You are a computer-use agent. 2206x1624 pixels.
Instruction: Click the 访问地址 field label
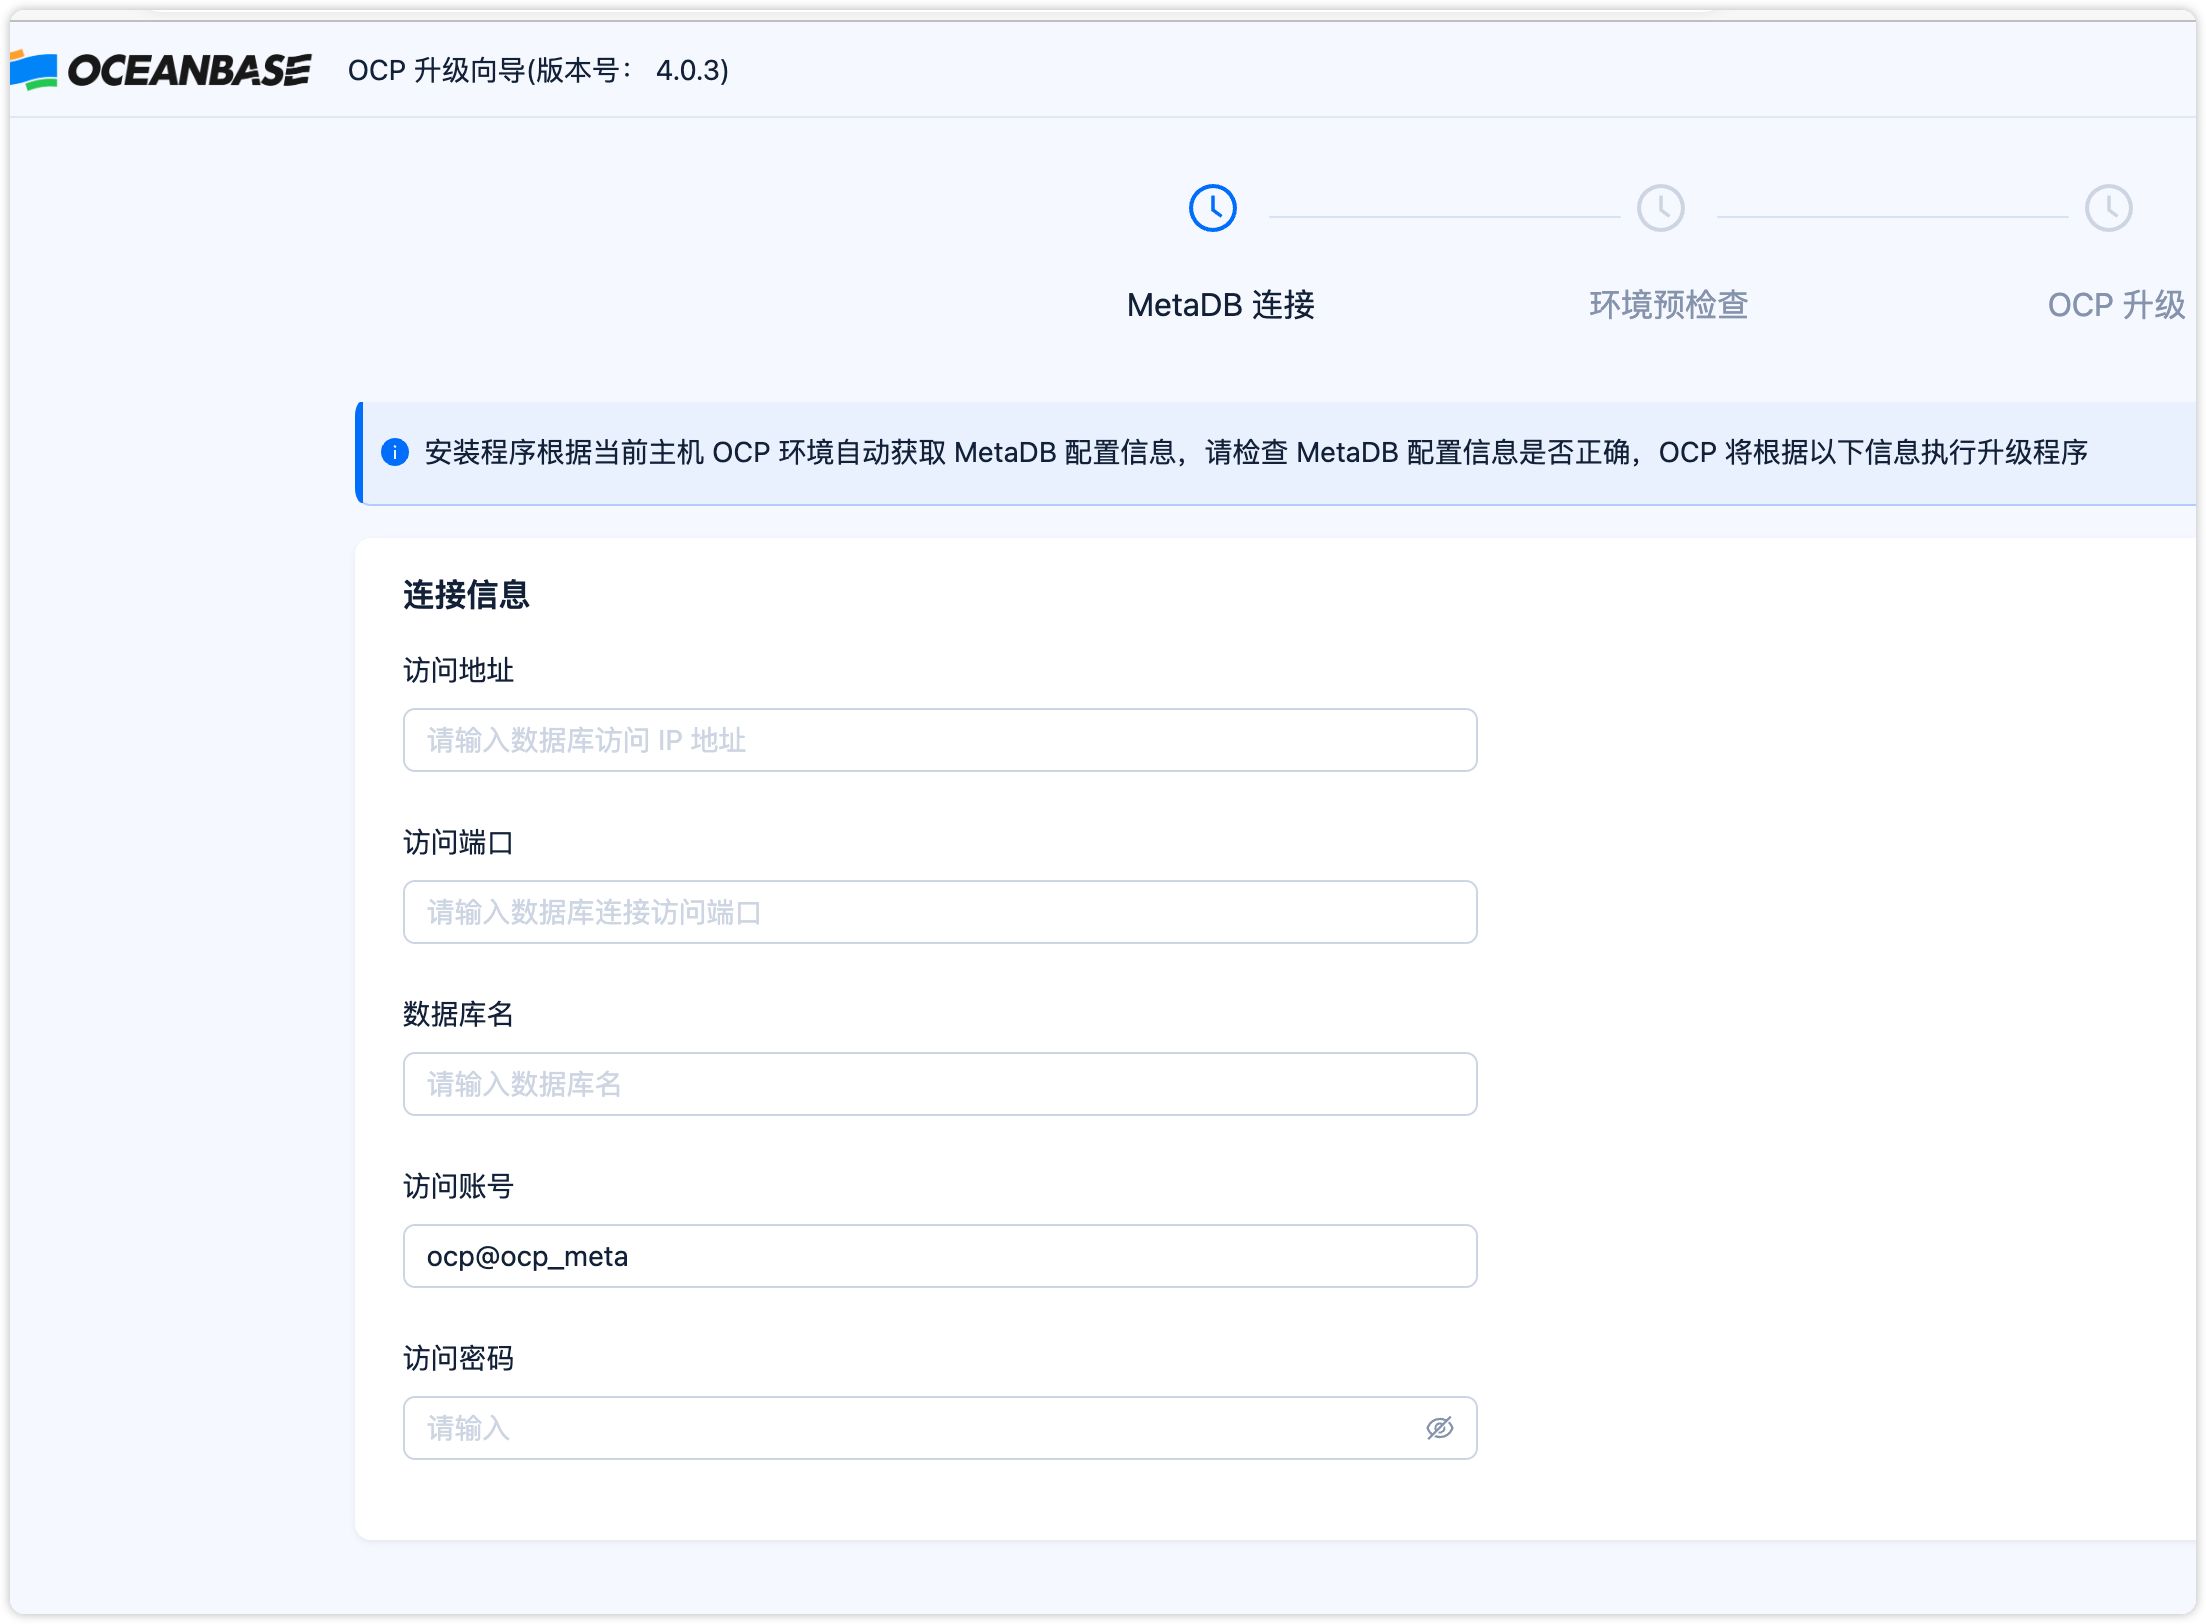pos(458,670)
